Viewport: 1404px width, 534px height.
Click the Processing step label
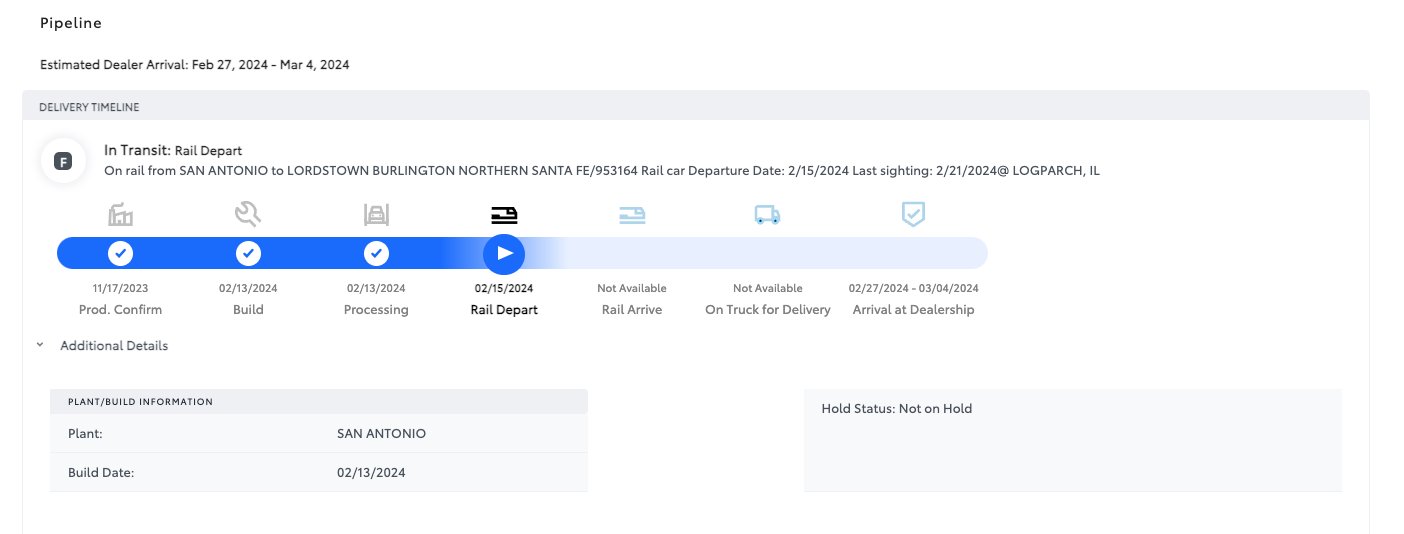point(376,310)
